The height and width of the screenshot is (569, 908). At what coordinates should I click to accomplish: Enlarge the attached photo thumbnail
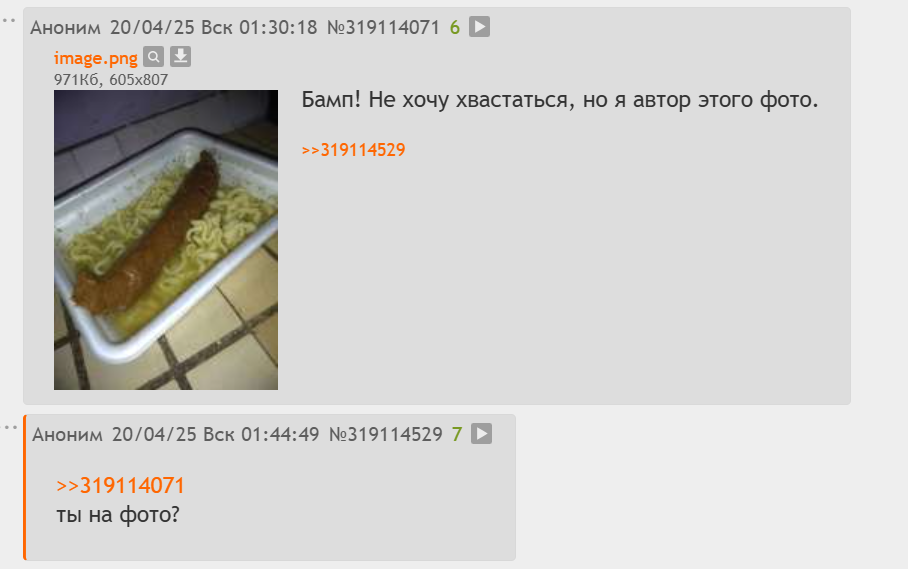[166, 240]
